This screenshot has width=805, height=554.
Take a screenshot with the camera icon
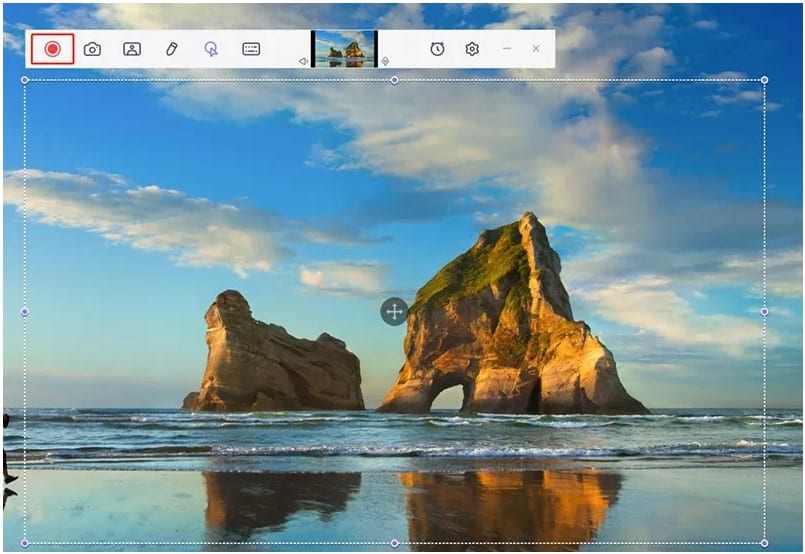pyautogui.click(x=92, y=48)
